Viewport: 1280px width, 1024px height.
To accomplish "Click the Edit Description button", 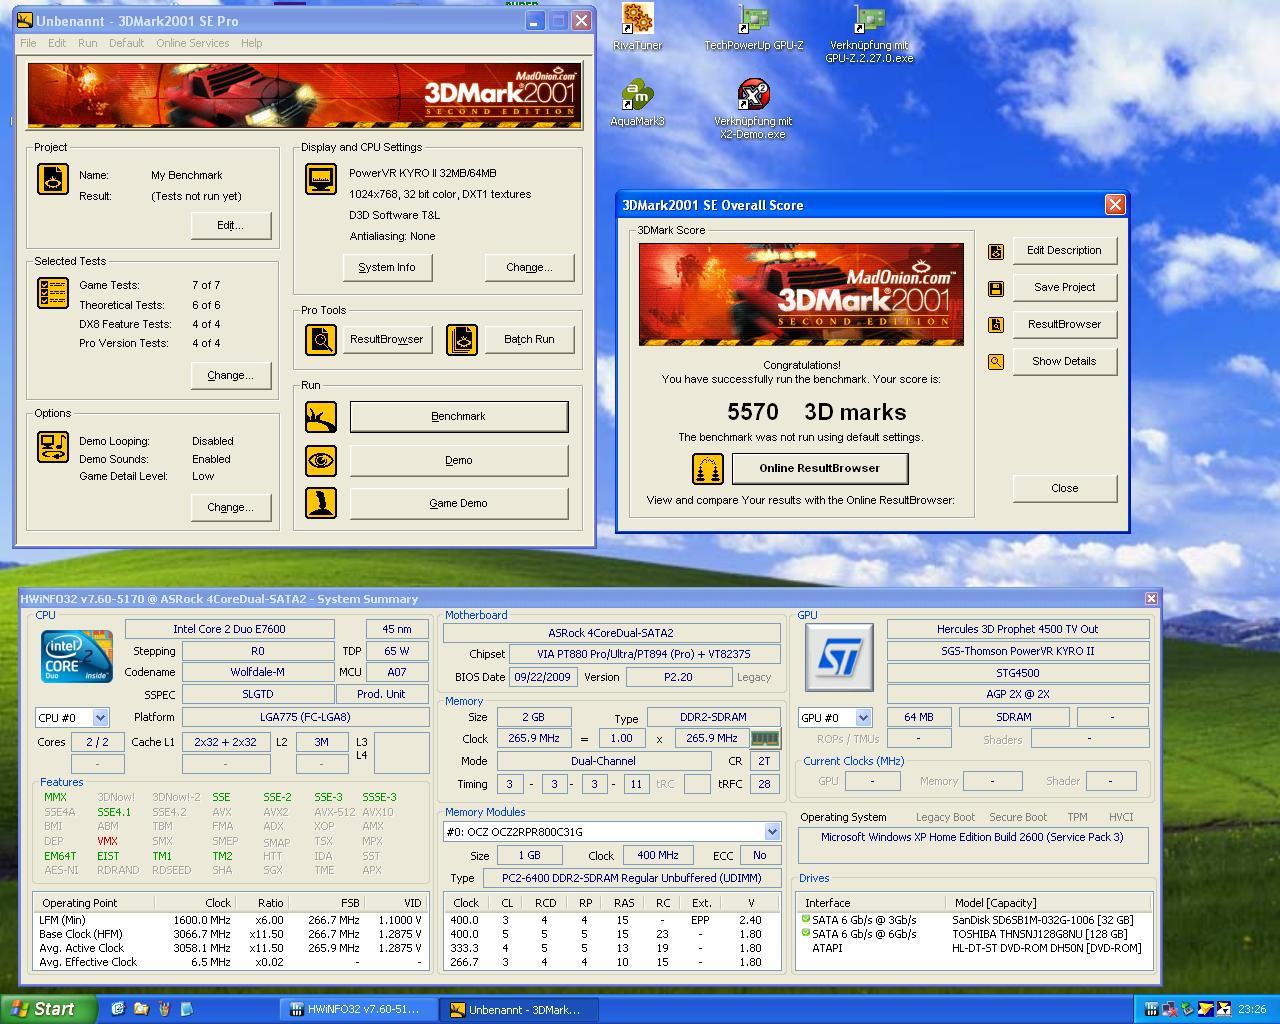I will click(x=1065, y=250).
